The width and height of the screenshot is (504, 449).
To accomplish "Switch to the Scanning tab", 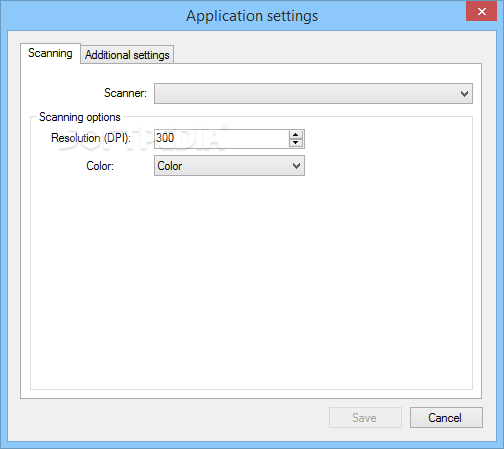I will point(50,53).
